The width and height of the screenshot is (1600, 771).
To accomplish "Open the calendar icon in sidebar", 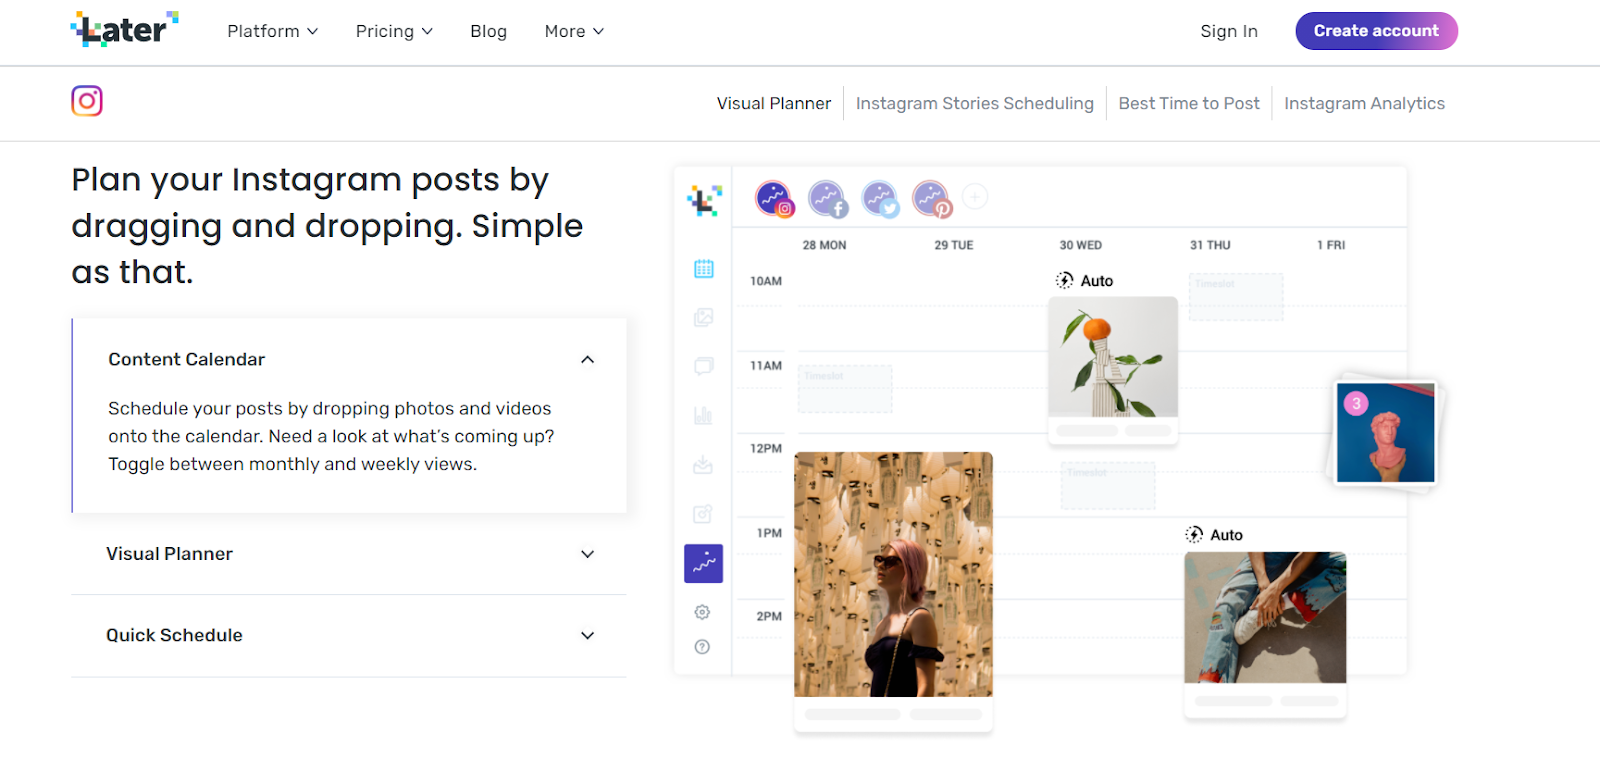I will [704, 268].
